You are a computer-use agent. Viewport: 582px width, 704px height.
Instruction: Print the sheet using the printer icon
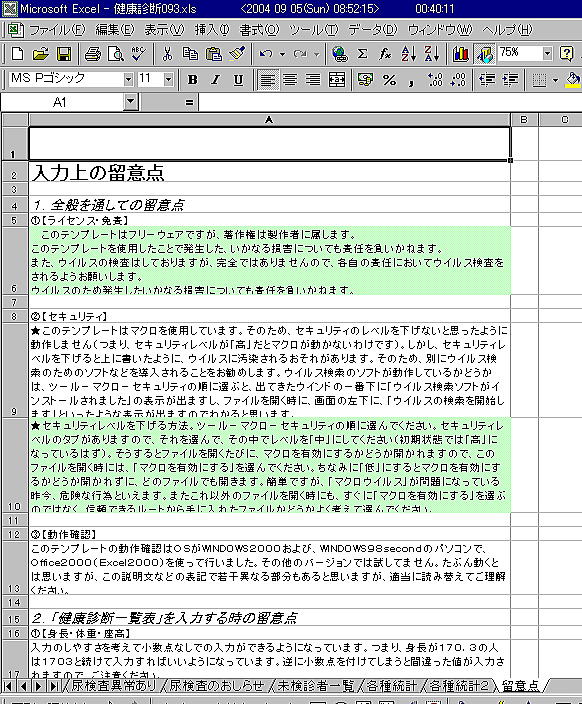[x=93, y=54]
